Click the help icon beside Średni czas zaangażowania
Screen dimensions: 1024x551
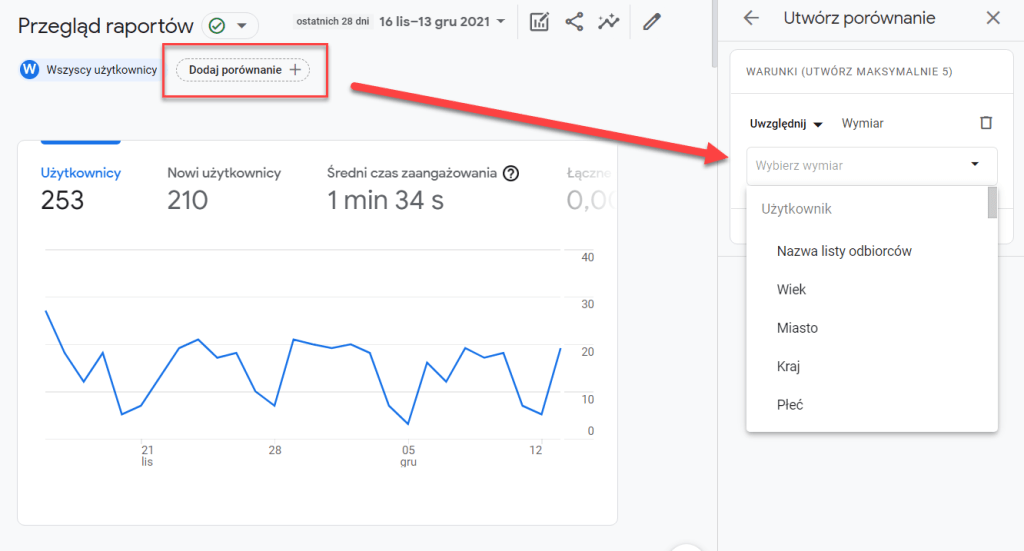point(511,173)
